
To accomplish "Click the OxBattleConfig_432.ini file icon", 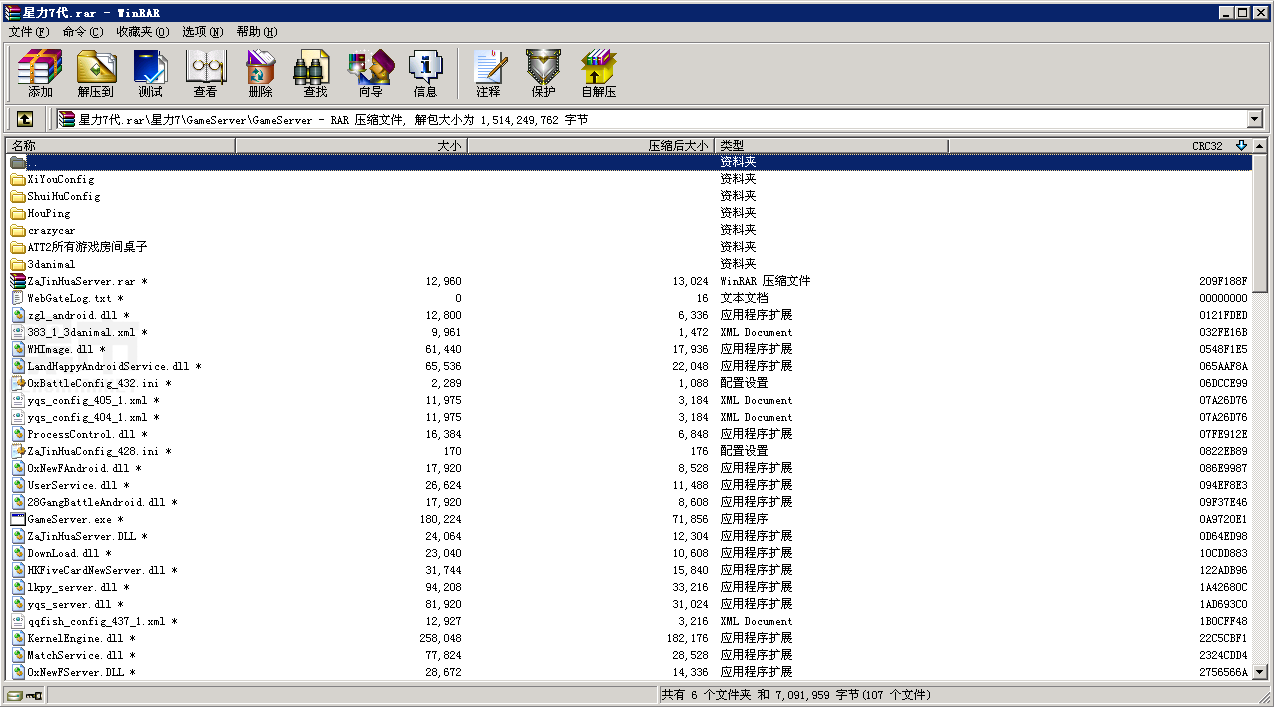I will pyautogui.click(x=18, y=383).
